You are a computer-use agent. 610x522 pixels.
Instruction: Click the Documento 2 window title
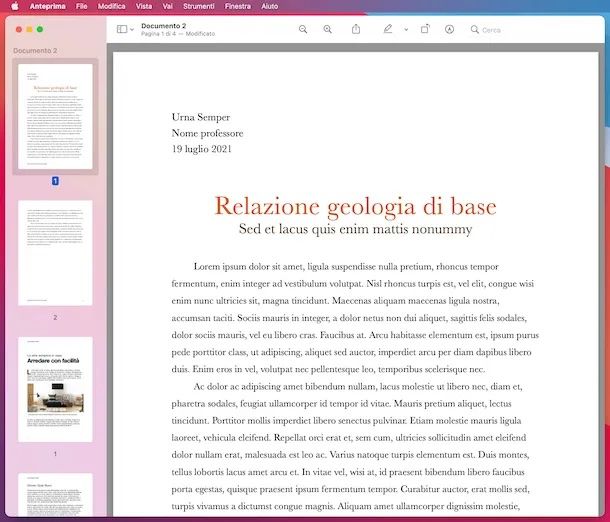point(163,26)
